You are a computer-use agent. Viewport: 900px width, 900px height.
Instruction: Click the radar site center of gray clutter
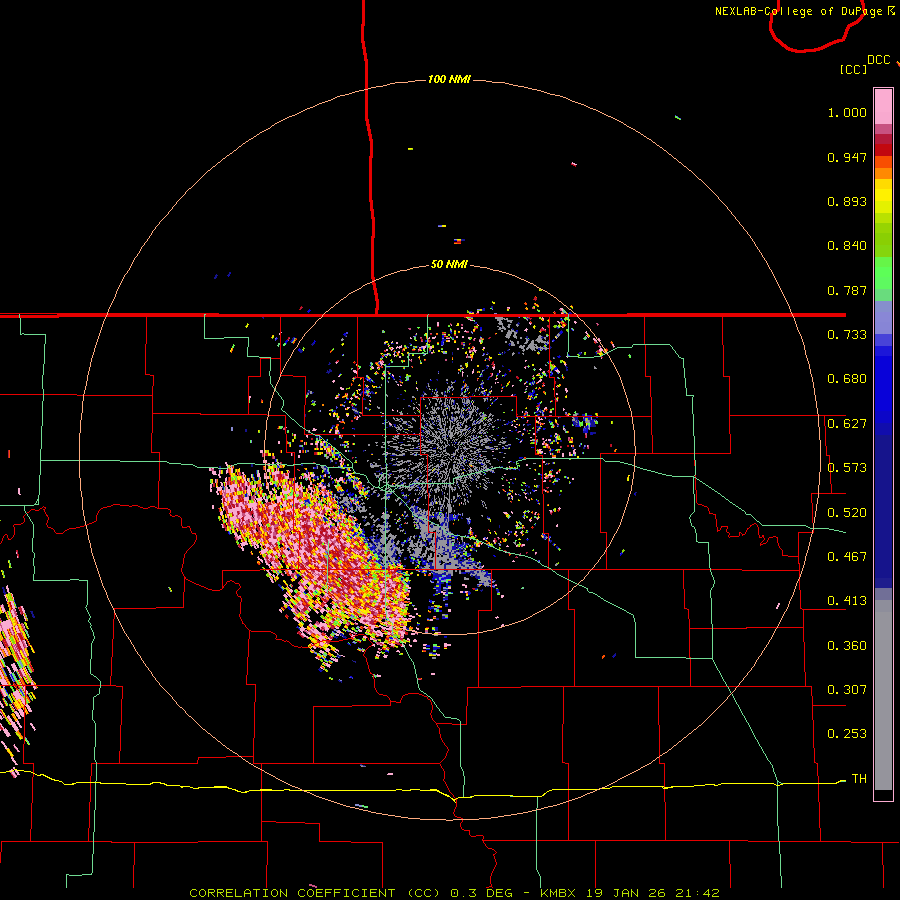coord(451,449)
